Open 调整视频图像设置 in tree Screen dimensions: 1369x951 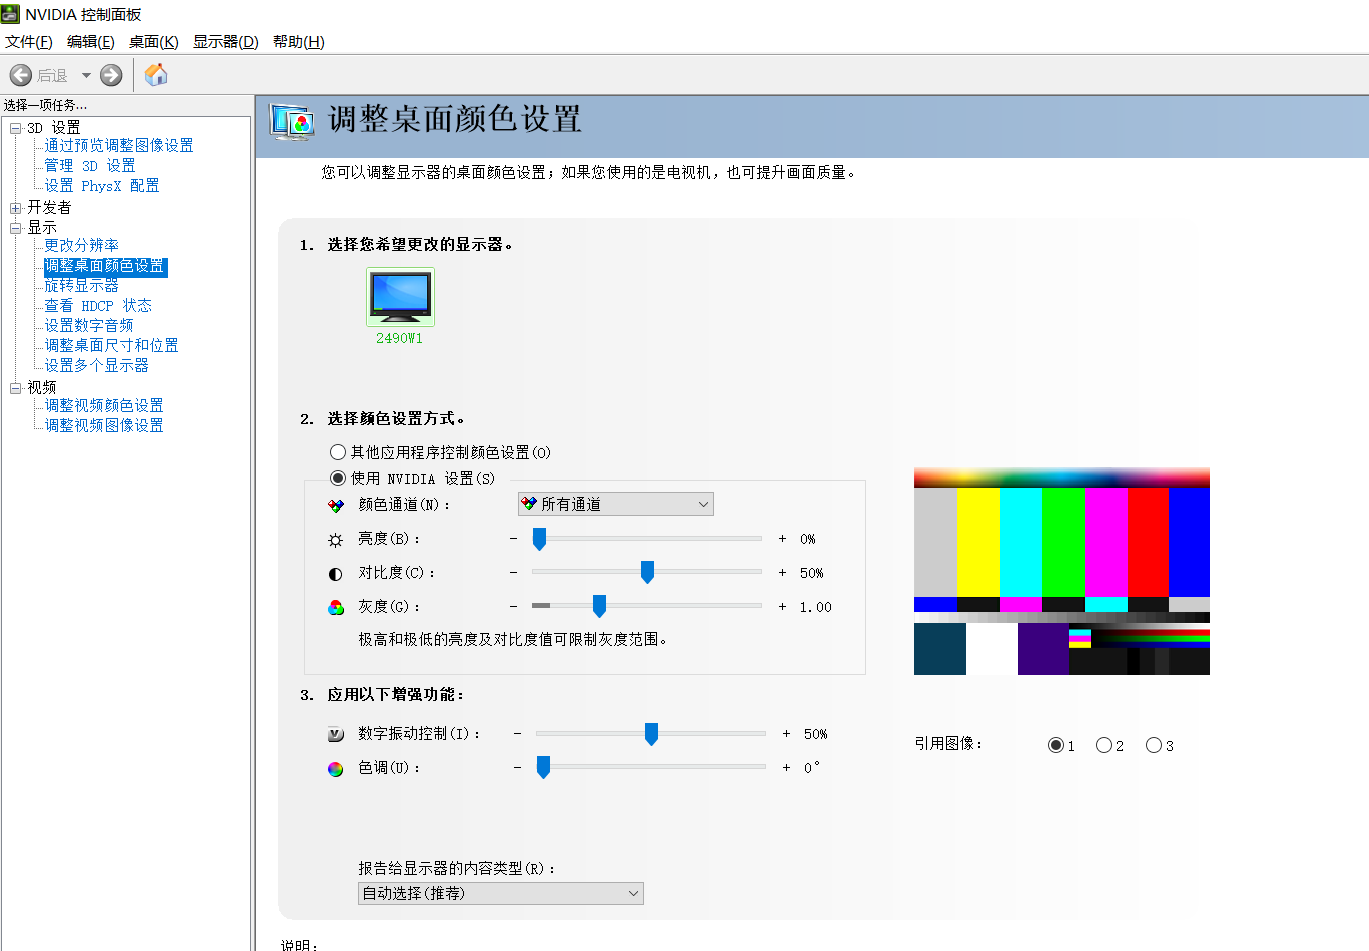coord(104,426)
